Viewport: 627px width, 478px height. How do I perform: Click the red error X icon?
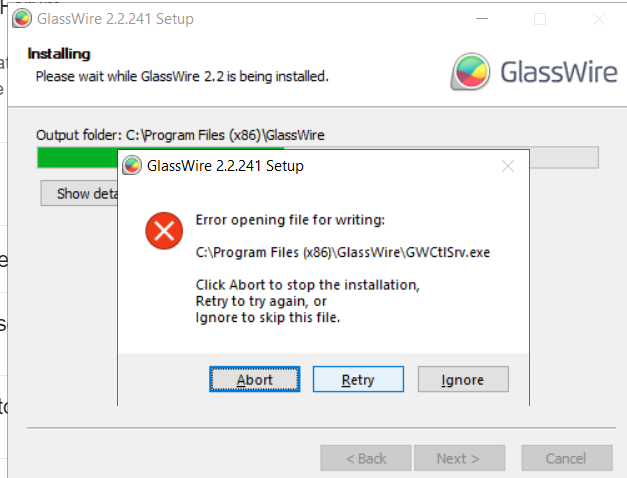coord(163,232)
